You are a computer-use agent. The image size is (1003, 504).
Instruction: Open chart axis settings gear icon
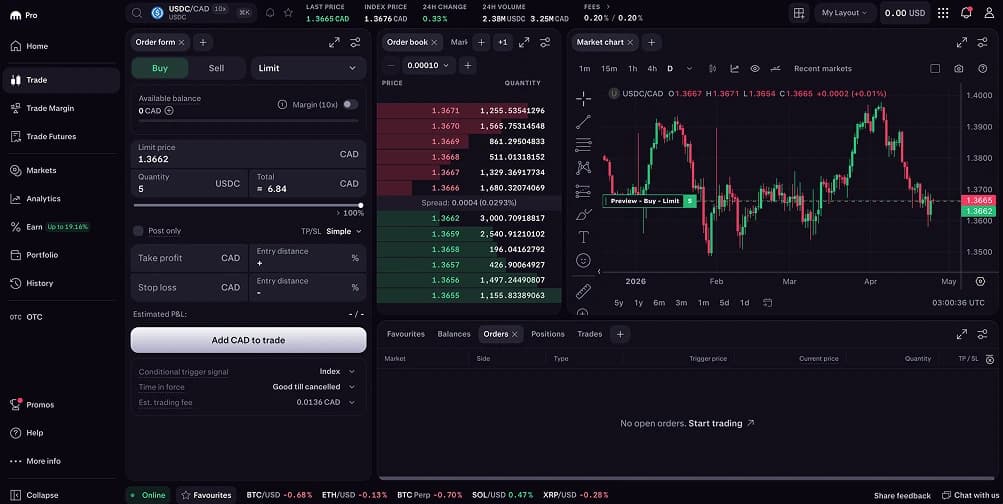pyautogui.click(x=980, y=281)
